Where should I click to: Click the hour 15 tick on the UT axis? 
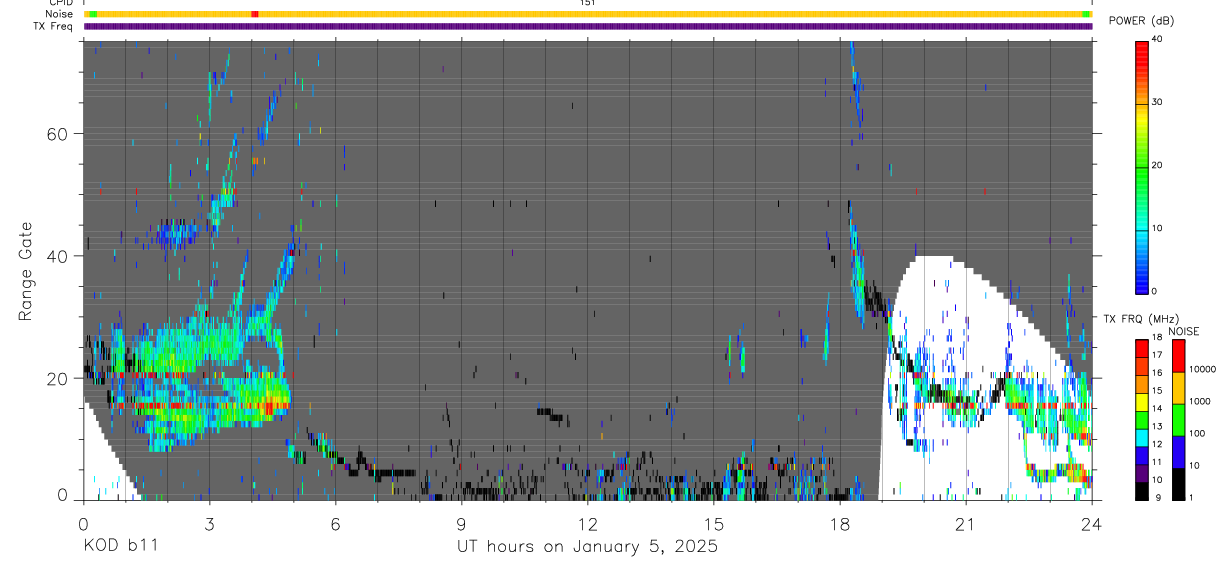(713, 523)
